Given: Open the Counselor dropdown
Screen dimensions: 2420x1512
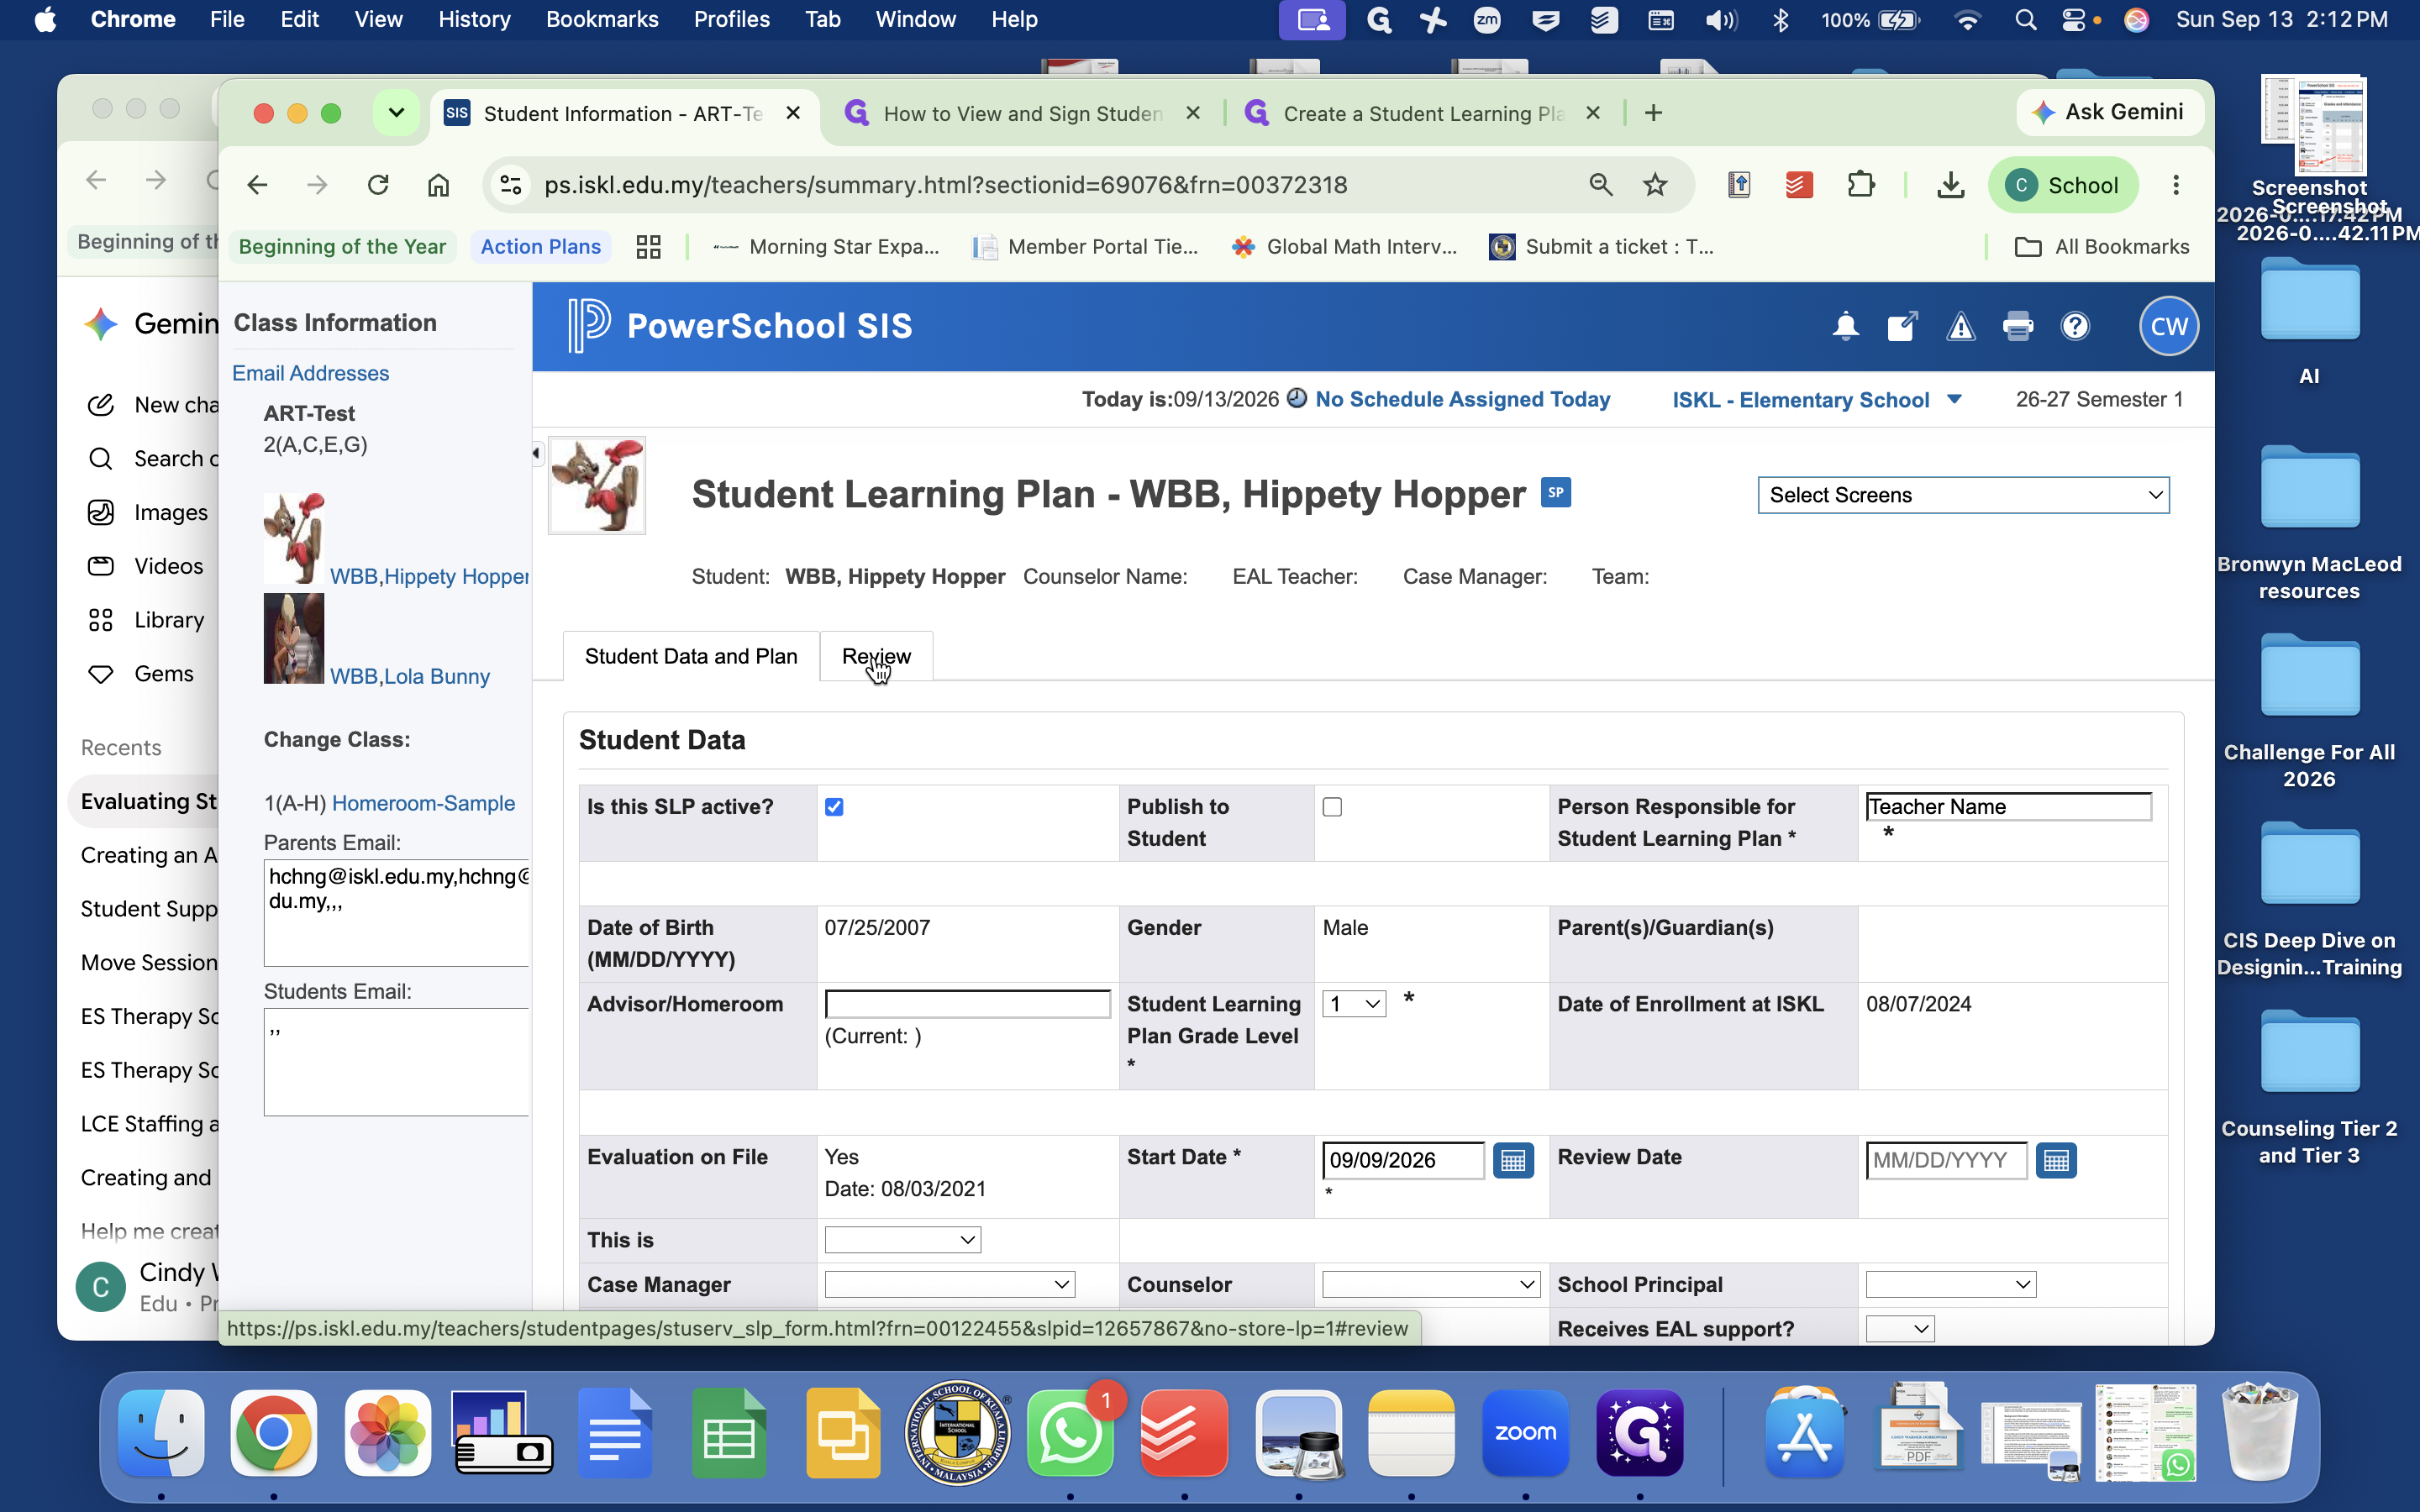Looking at the screenshot, I should pos(1430,1284).
